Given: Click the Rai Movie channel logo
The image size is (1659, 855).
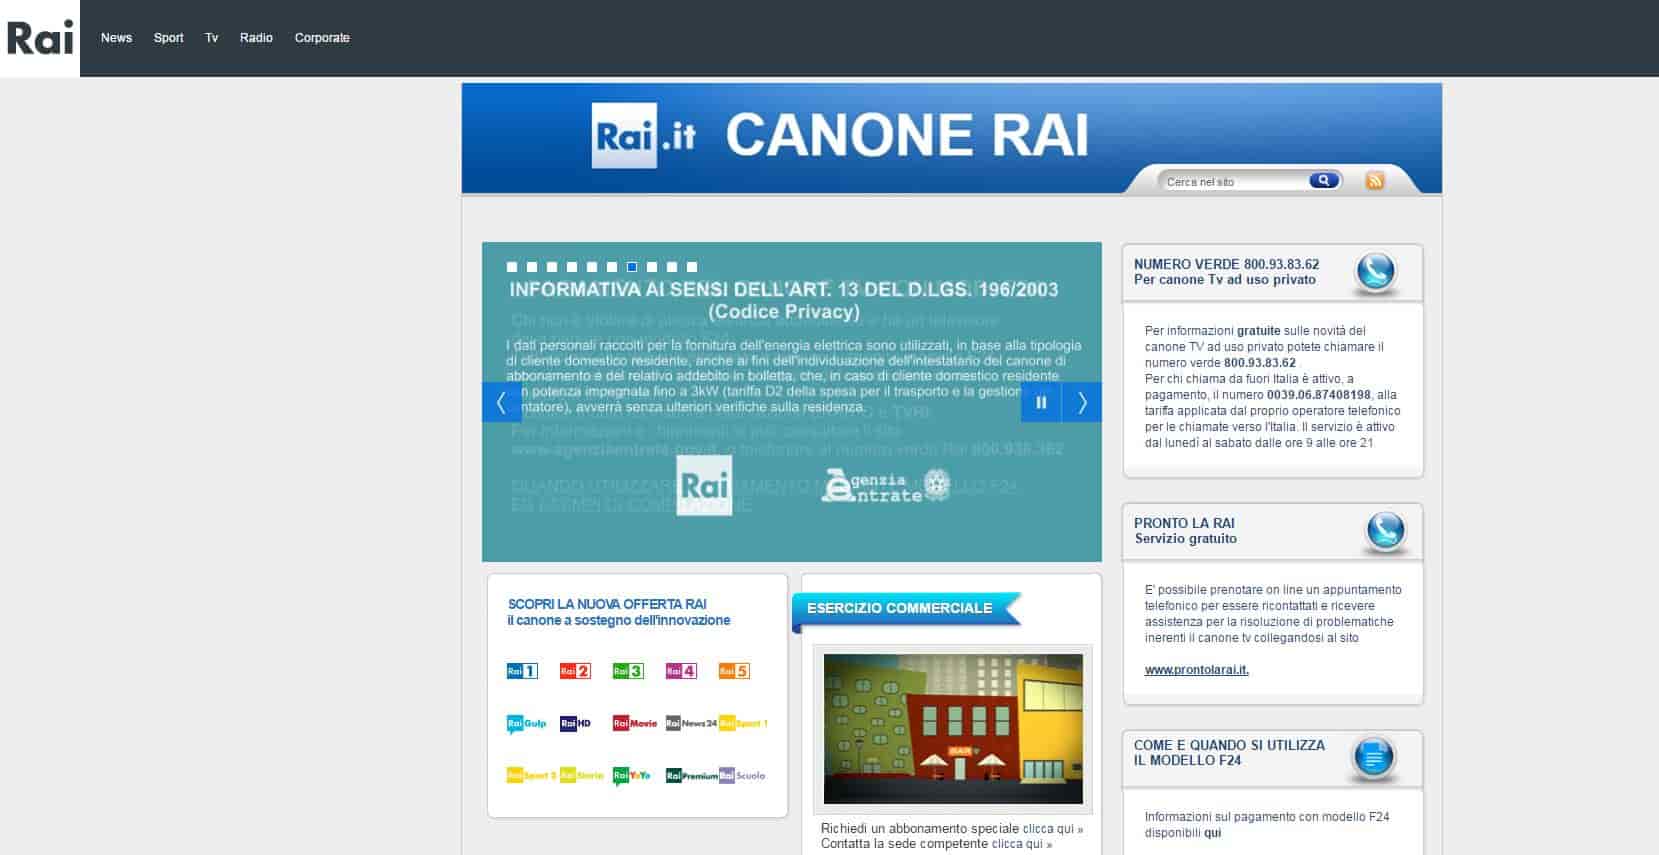Looking at the screenshot, I should point(635,723).
